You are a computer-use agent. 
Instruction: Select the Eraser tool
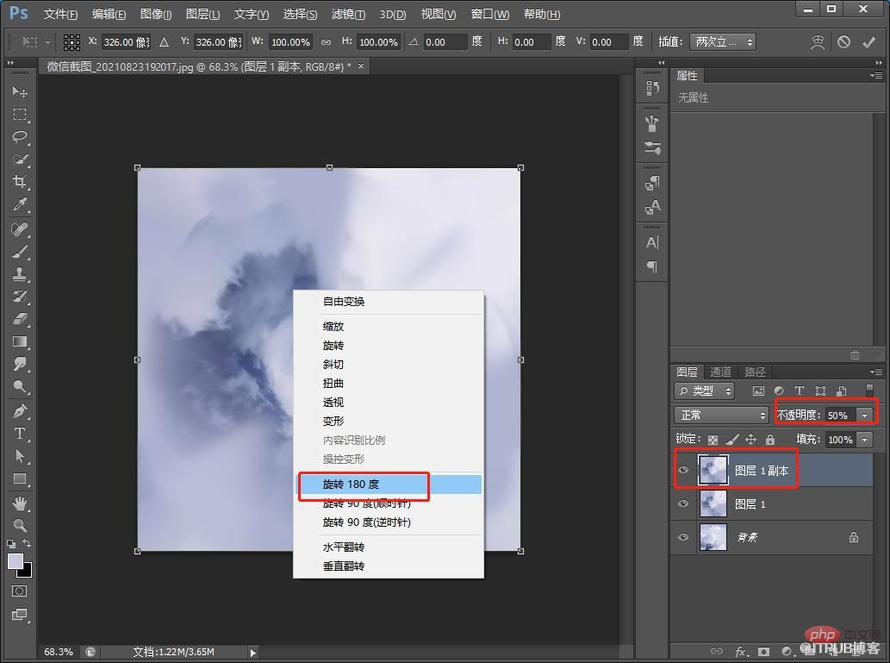(20, 319)
